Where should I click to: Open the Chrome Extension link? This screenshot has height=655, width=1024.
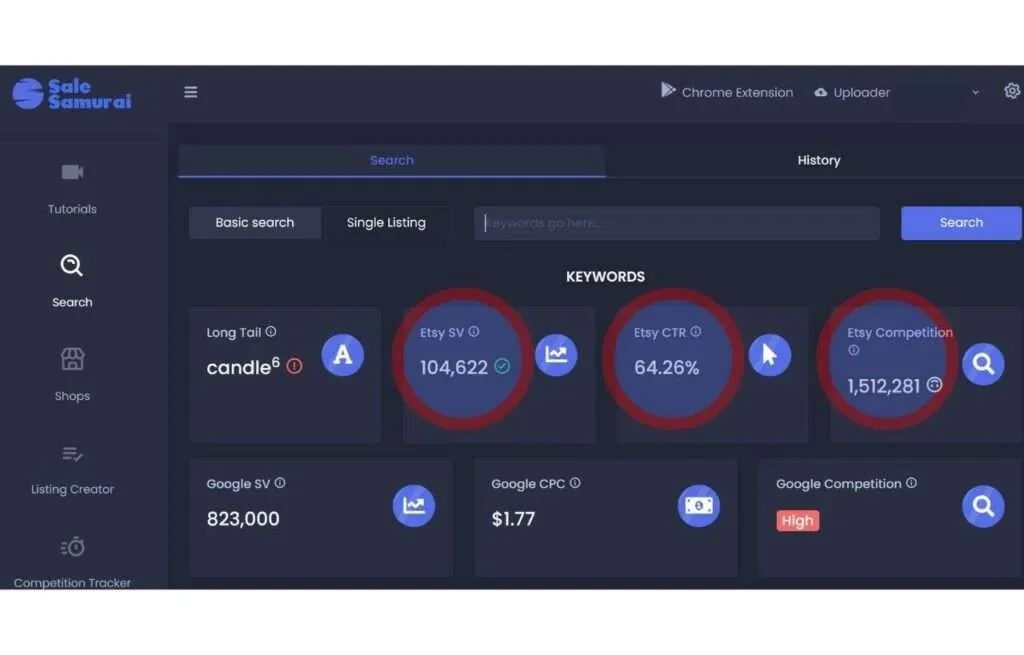(x=727, y=92)
